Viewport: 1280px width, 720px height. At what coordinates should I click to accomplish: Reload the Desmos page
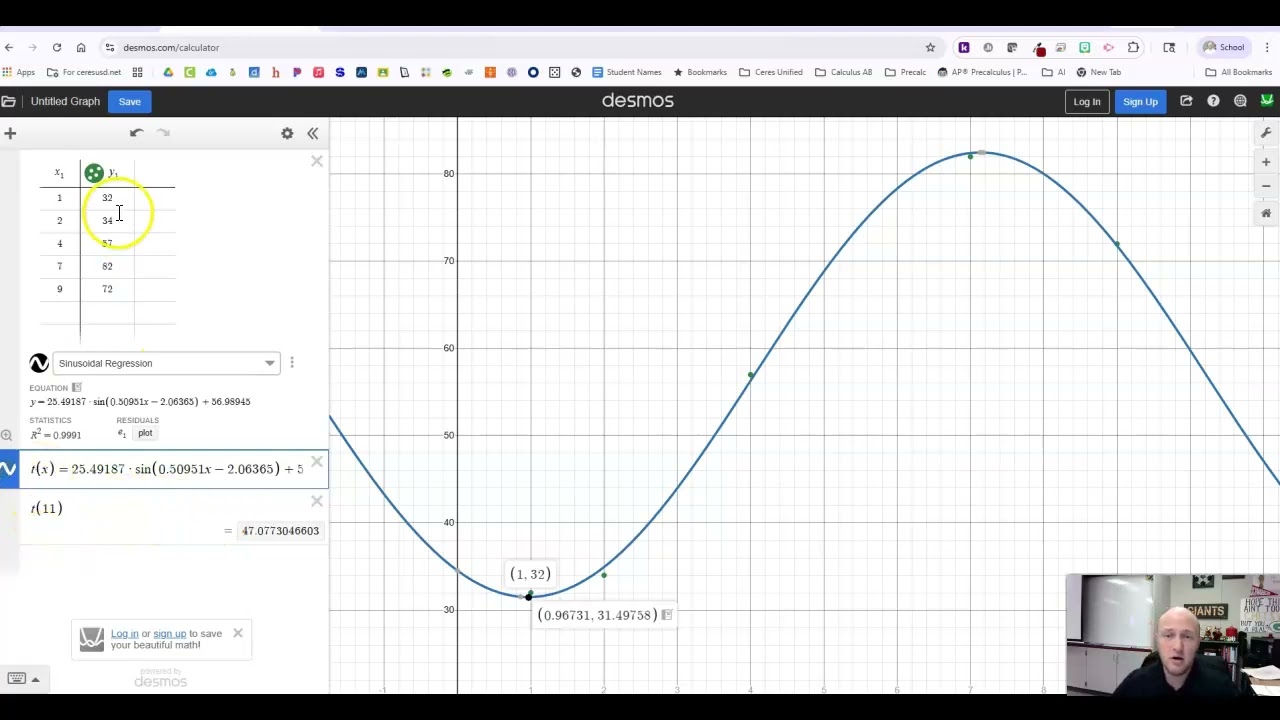pyautogui.click(x=57, y=48)
